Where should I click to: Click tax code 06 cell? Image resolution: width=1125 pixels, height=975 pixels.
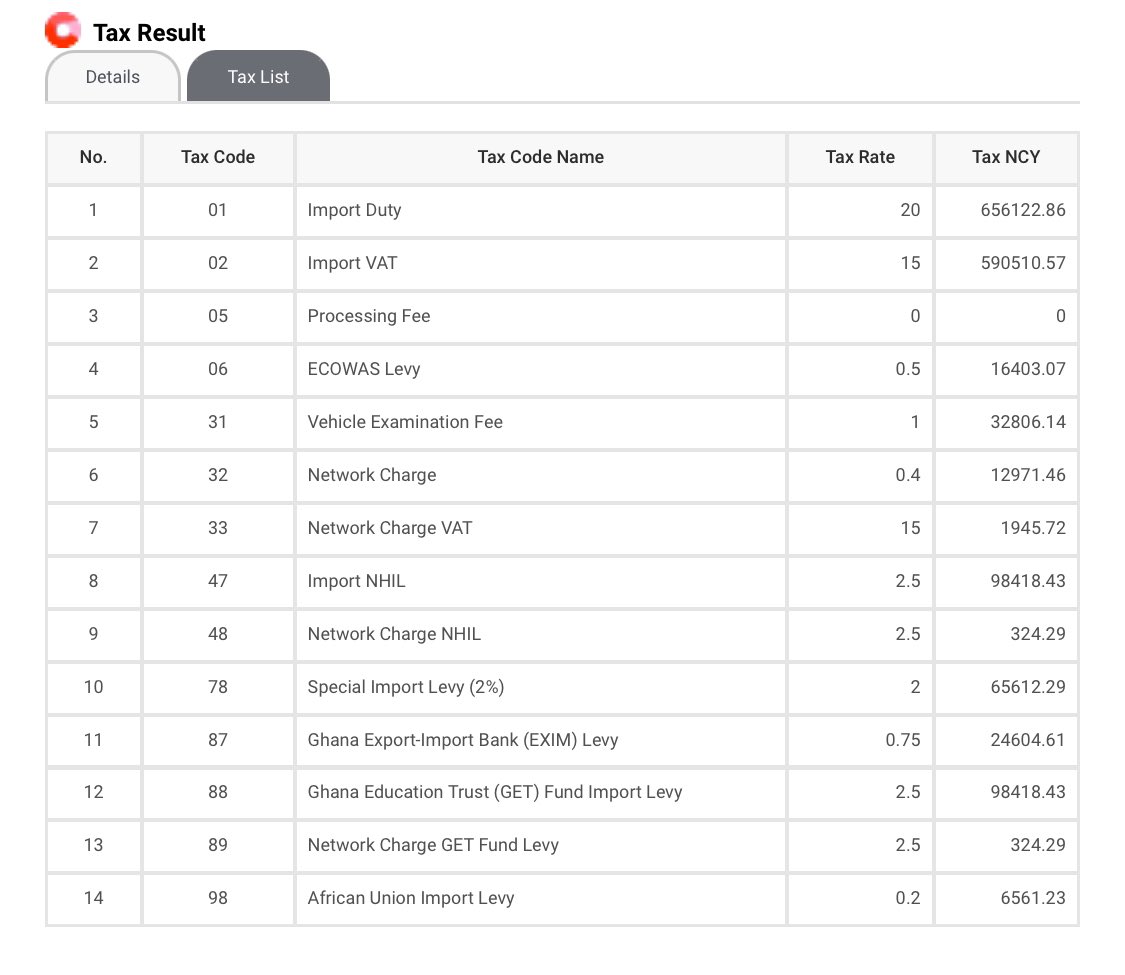[218, 369]
